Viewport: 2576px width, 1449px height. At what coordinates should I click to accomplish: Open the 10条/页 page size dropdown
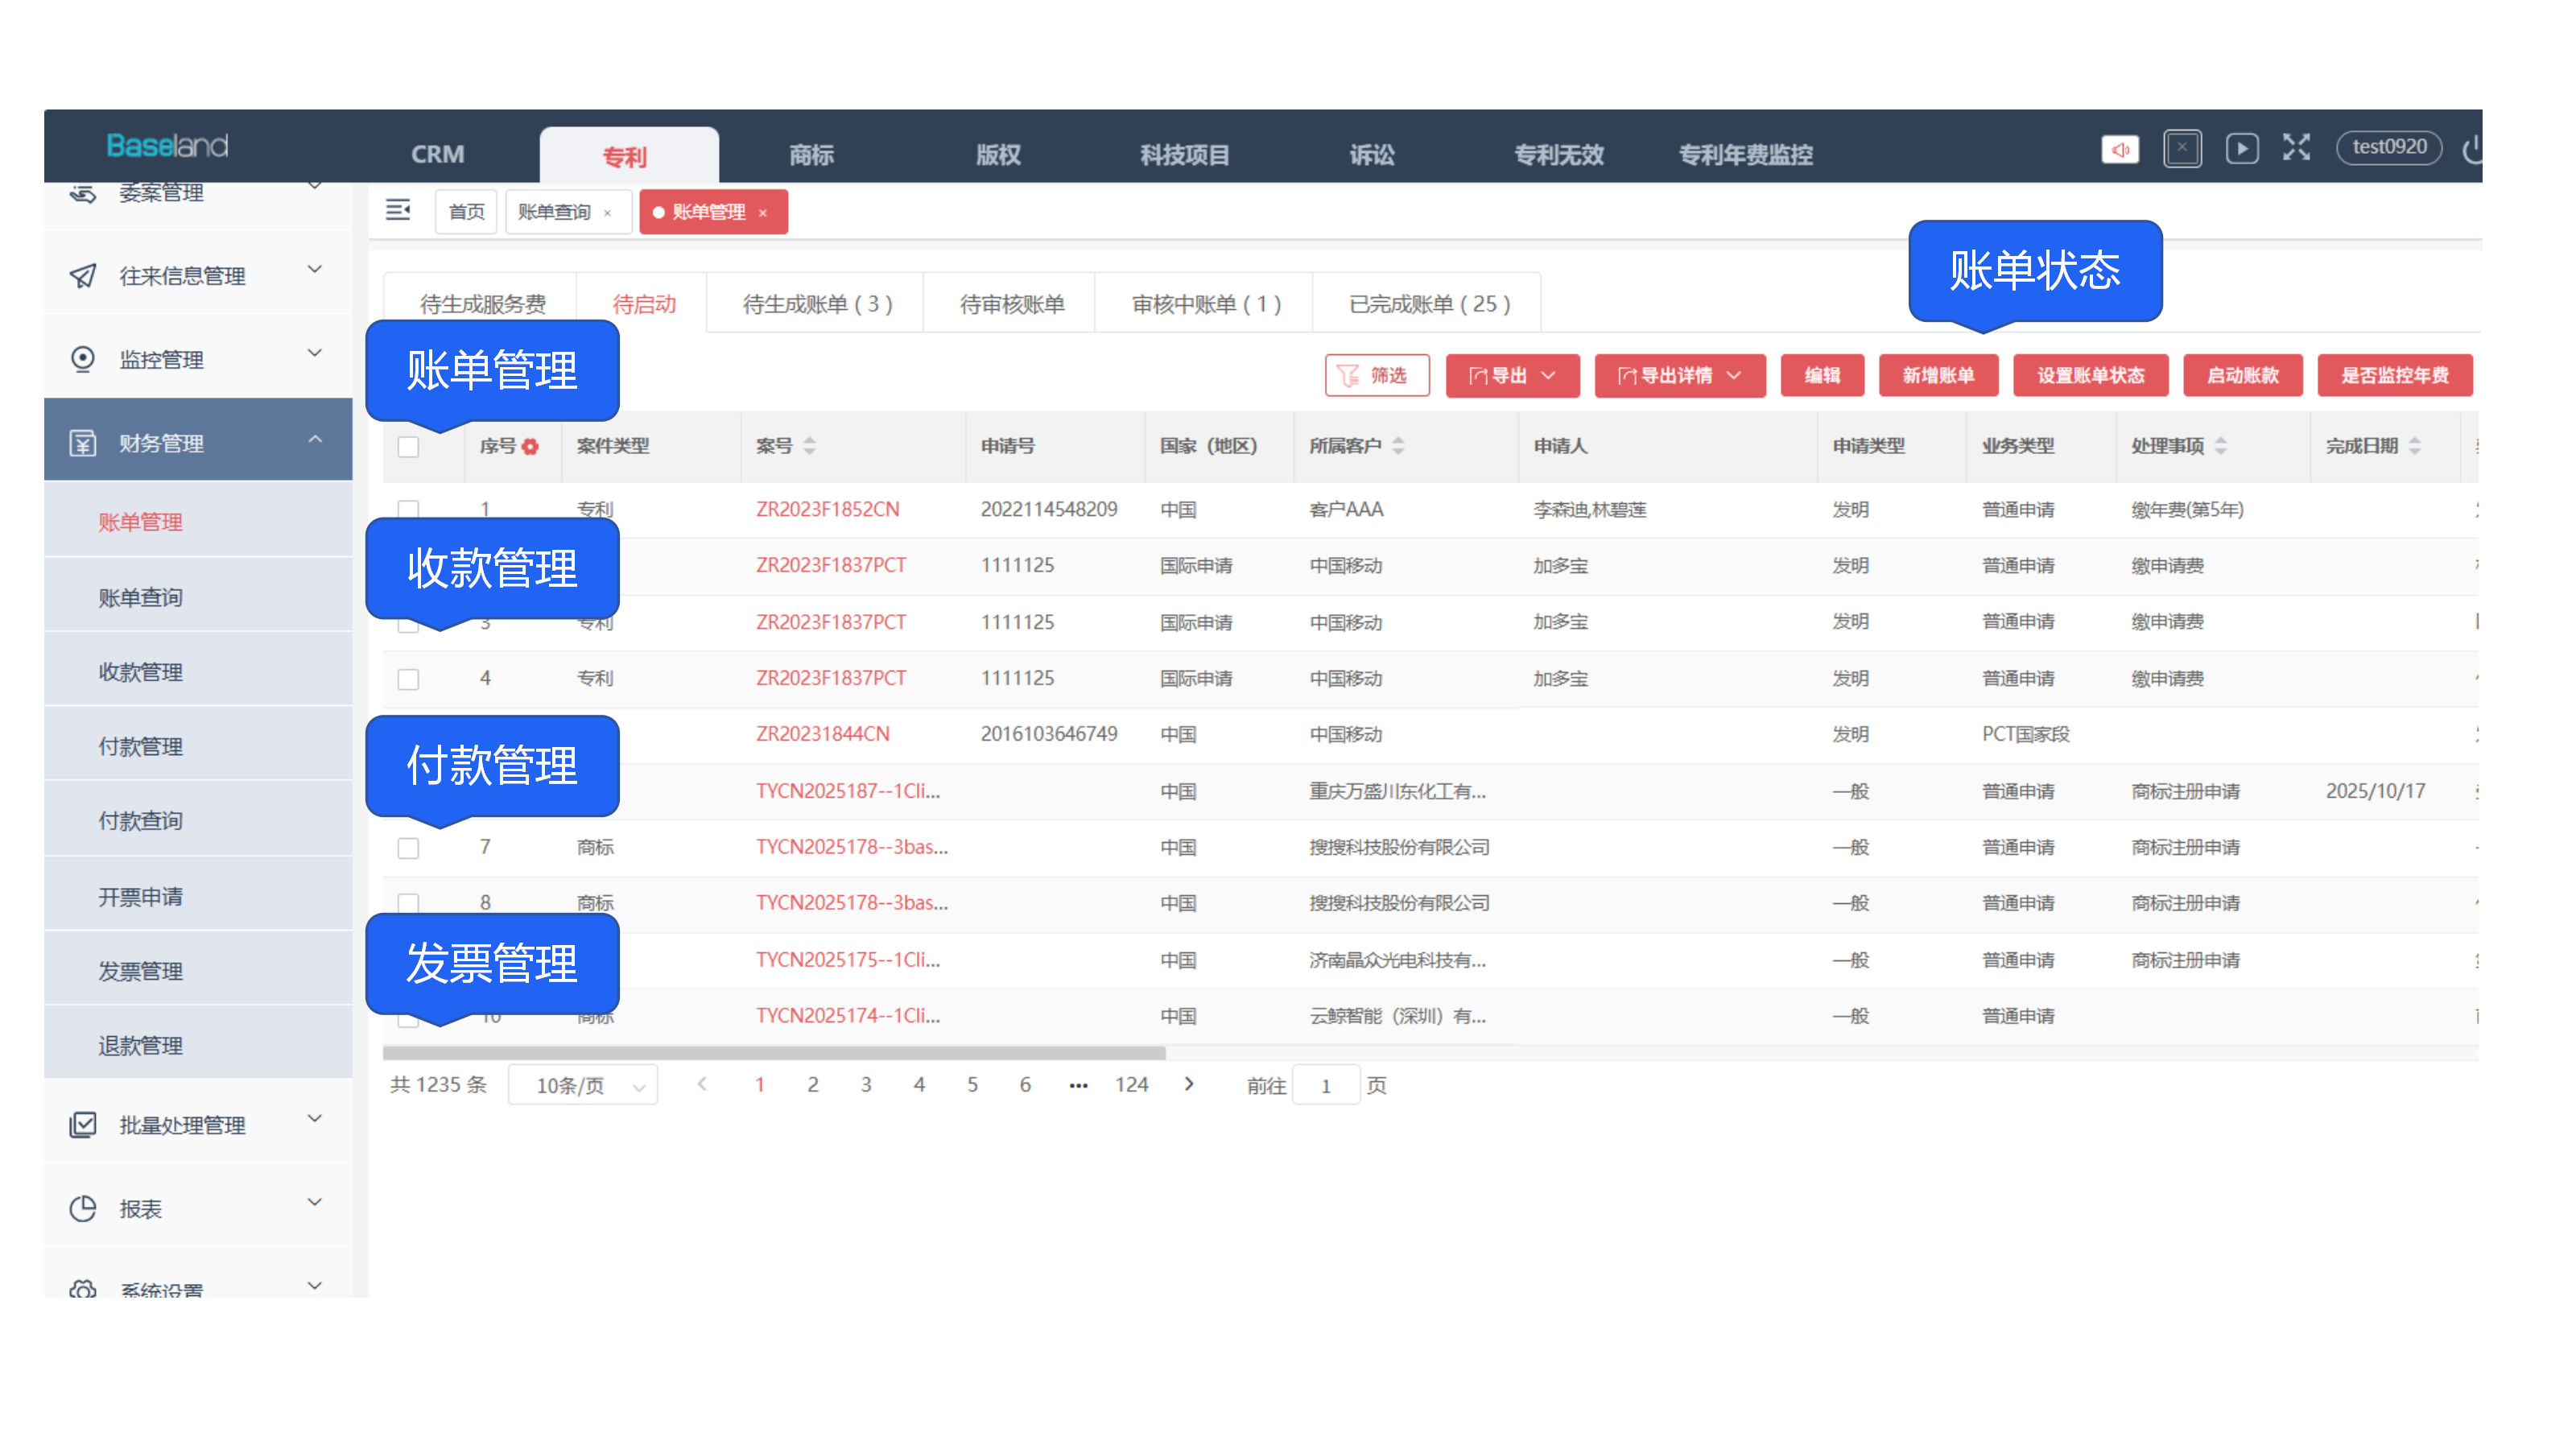pos(583,1086)
